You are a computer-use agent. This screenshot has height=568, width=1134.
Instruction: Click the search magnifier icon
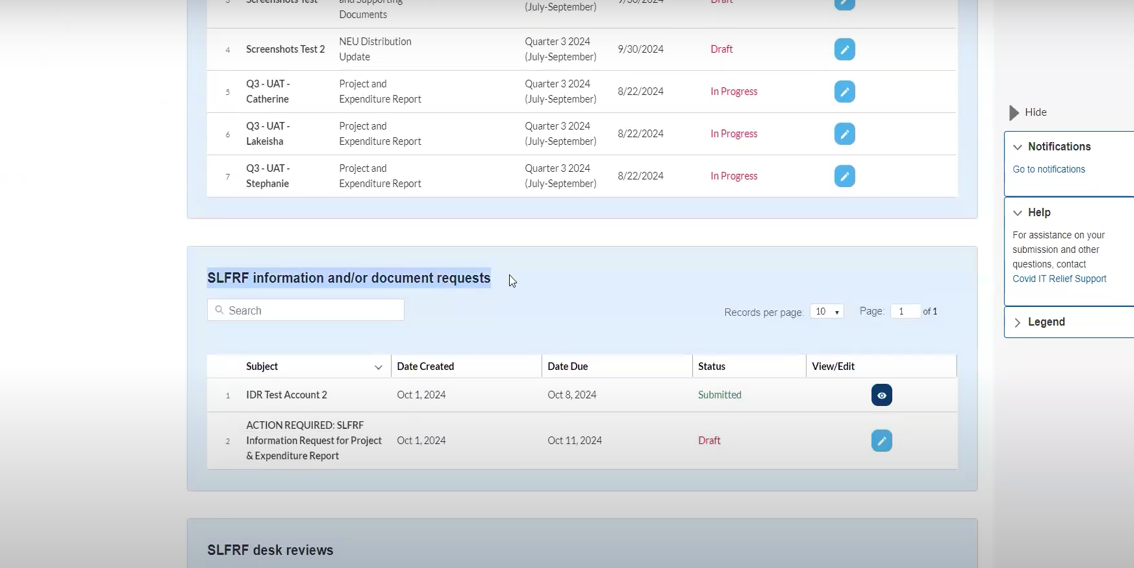coord(220,310)
